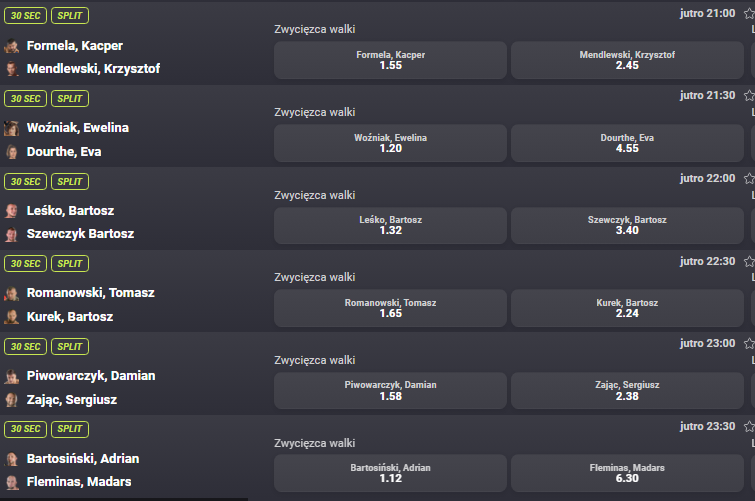Select Dourthe, Eva odds 4.55
The width and height of the screenshot is (755, 501).
click(x=627, y=143)
